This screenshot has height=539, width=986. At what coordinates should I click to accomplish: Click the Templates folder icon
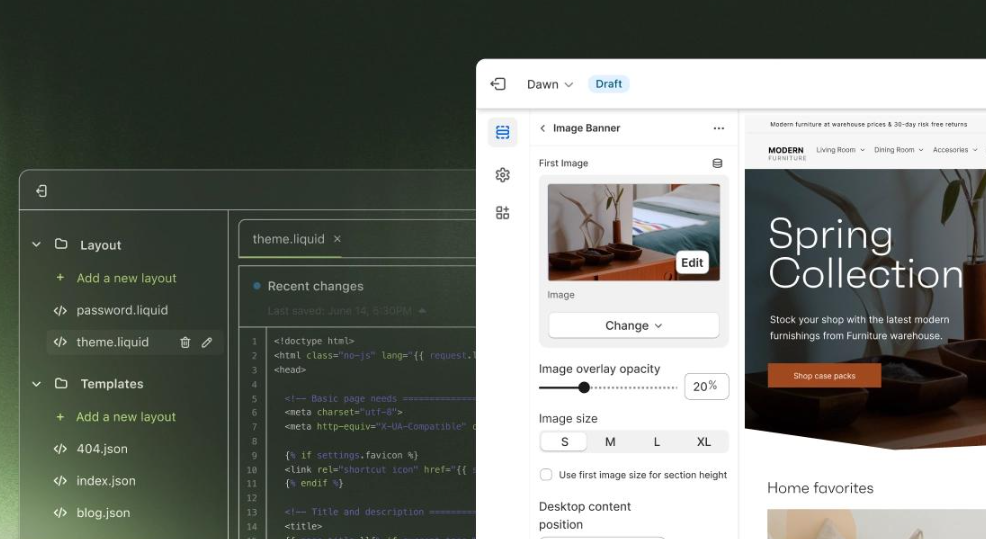coord(61,383)
